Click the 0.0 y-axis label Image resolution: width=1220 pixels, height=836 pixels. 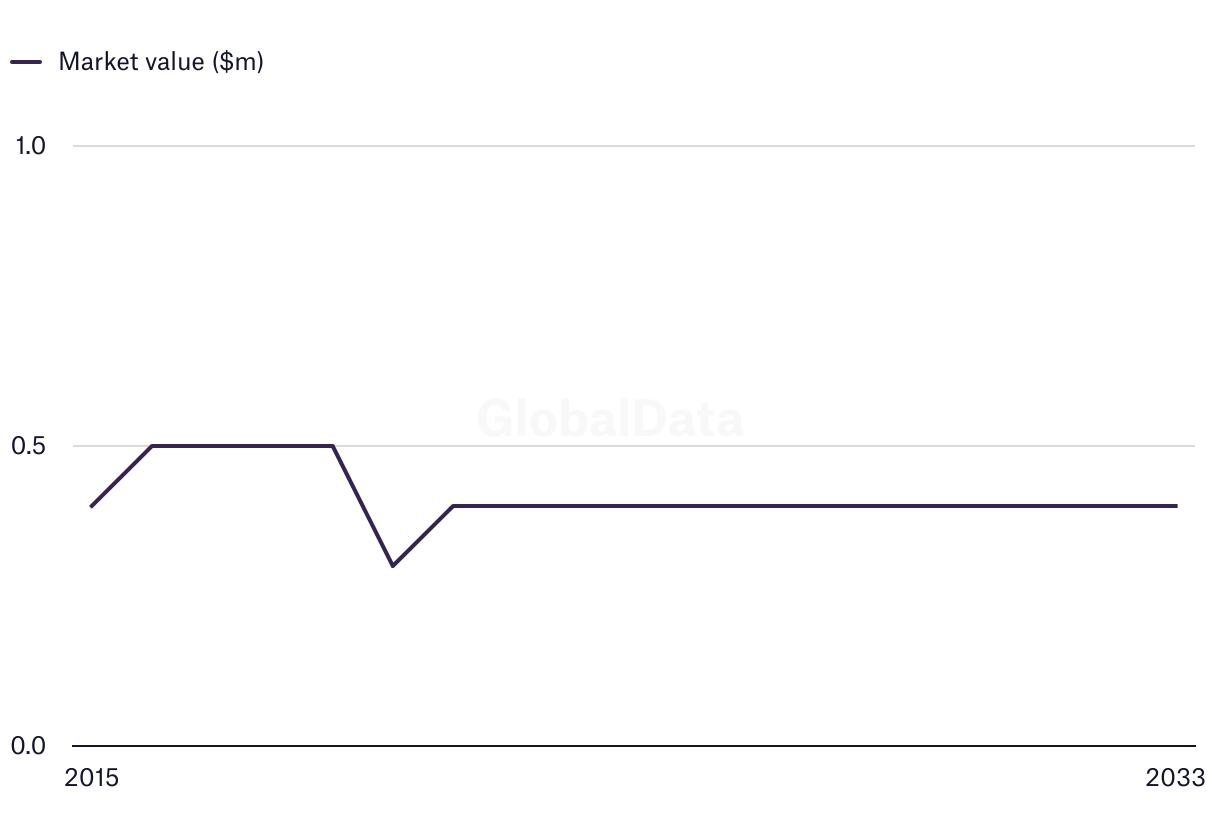30,746
